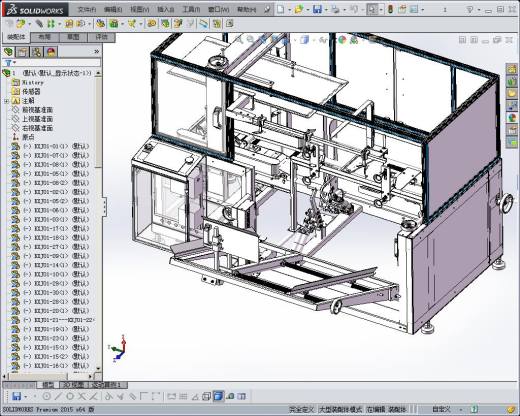Expand the 注解 annotations tree node
Viewport: 520px width, 416px height.
[6, 101]
